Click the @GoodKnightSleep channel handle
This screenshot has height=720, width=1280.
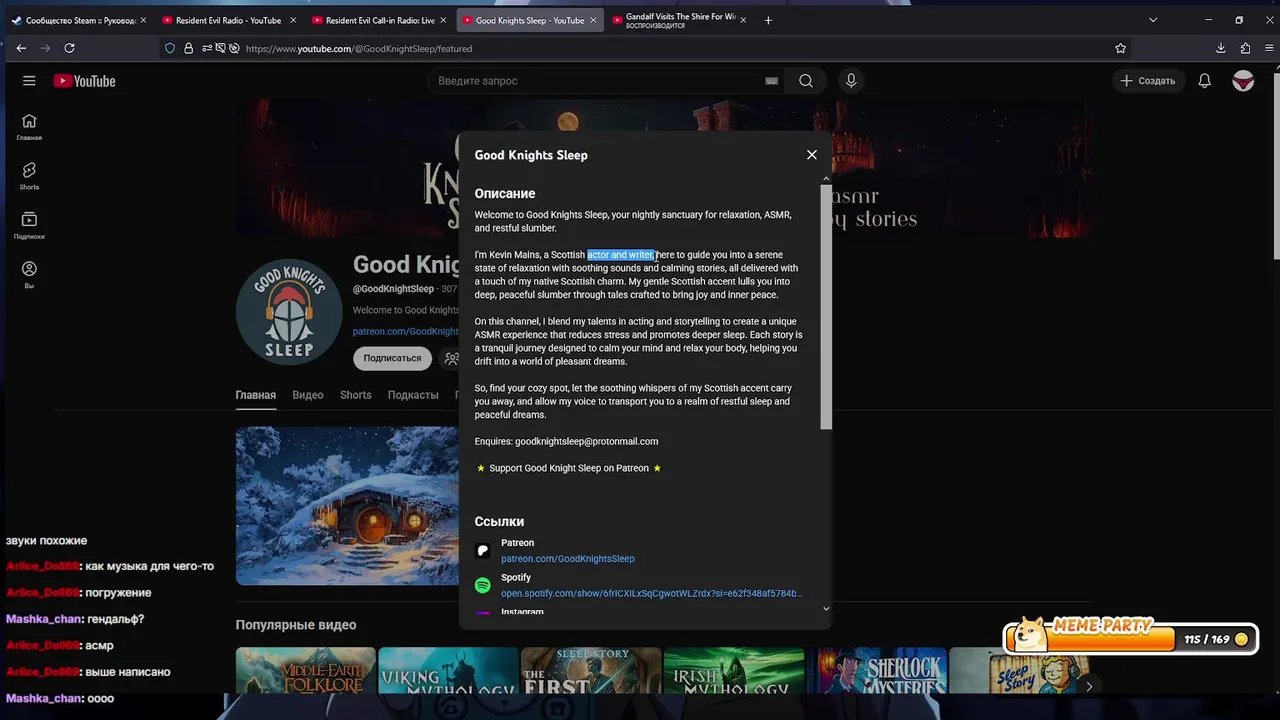tap(393, 289)
